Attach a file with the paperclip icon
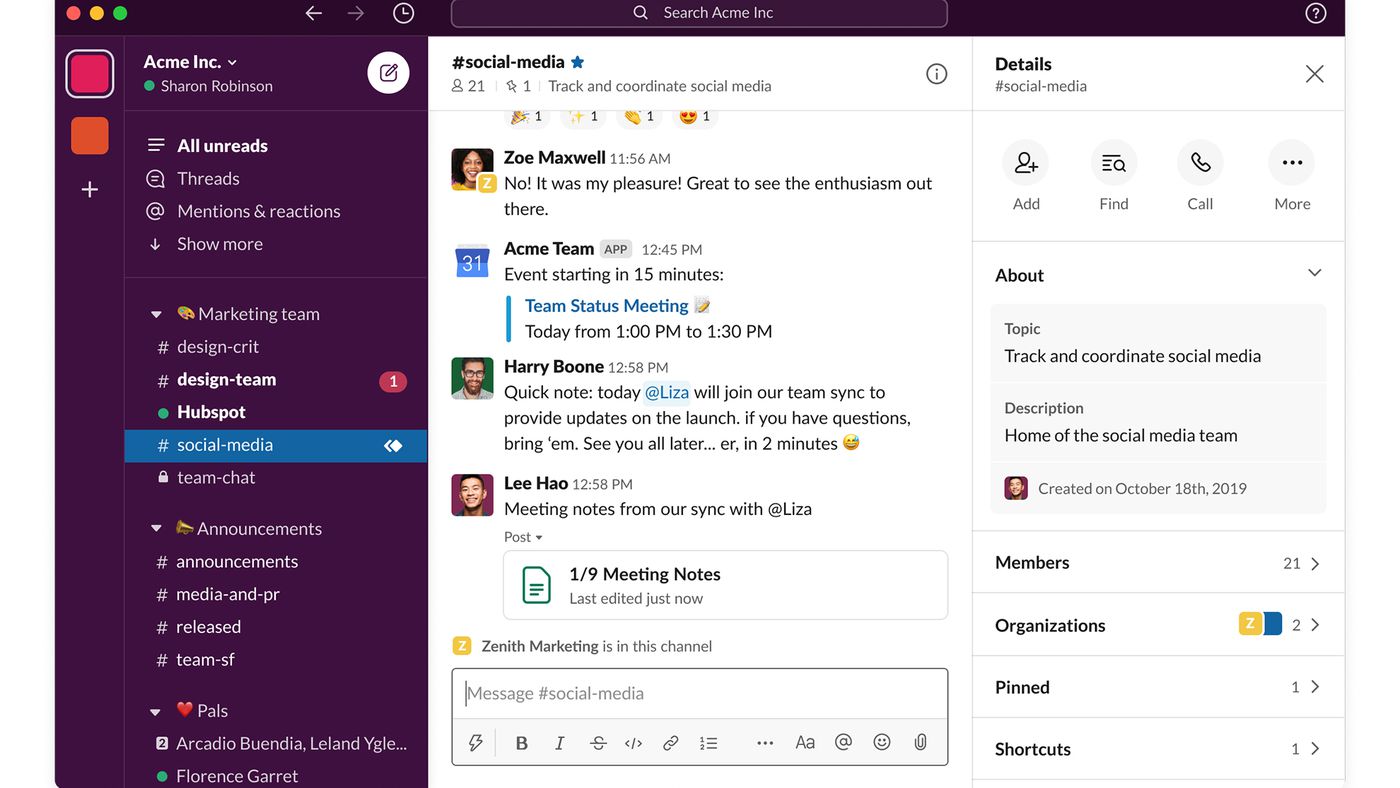 [920, 742]
